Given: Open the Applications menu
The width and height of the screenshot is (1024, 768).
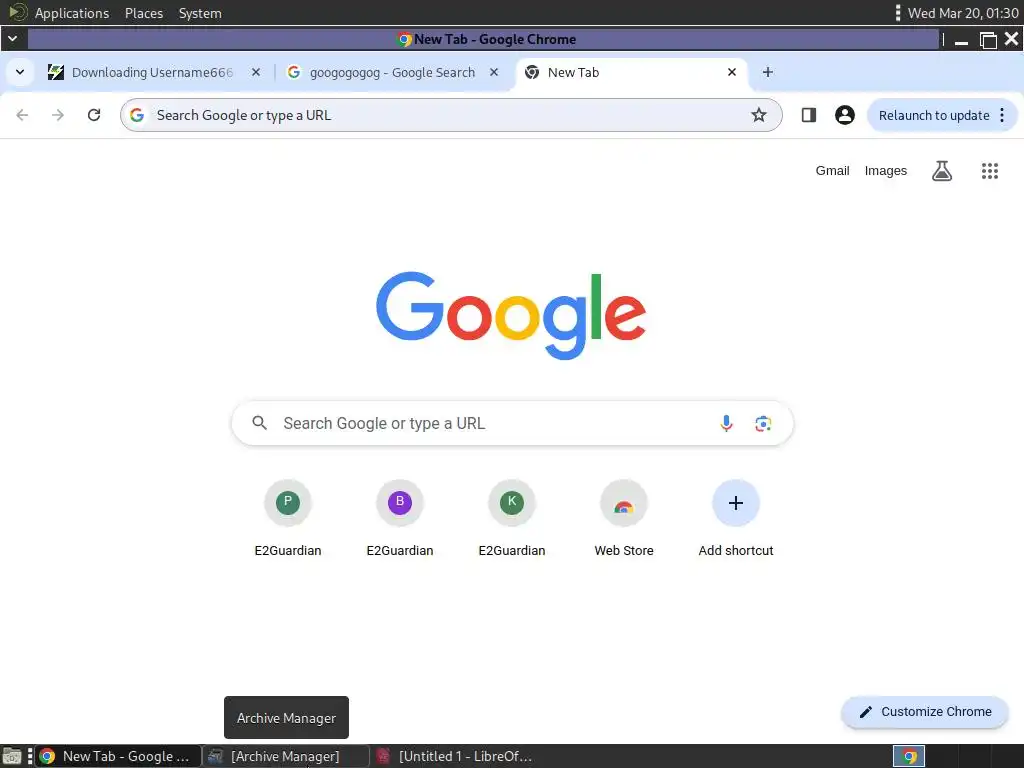Looking at the screenshot, I should [x=72, y=13].
